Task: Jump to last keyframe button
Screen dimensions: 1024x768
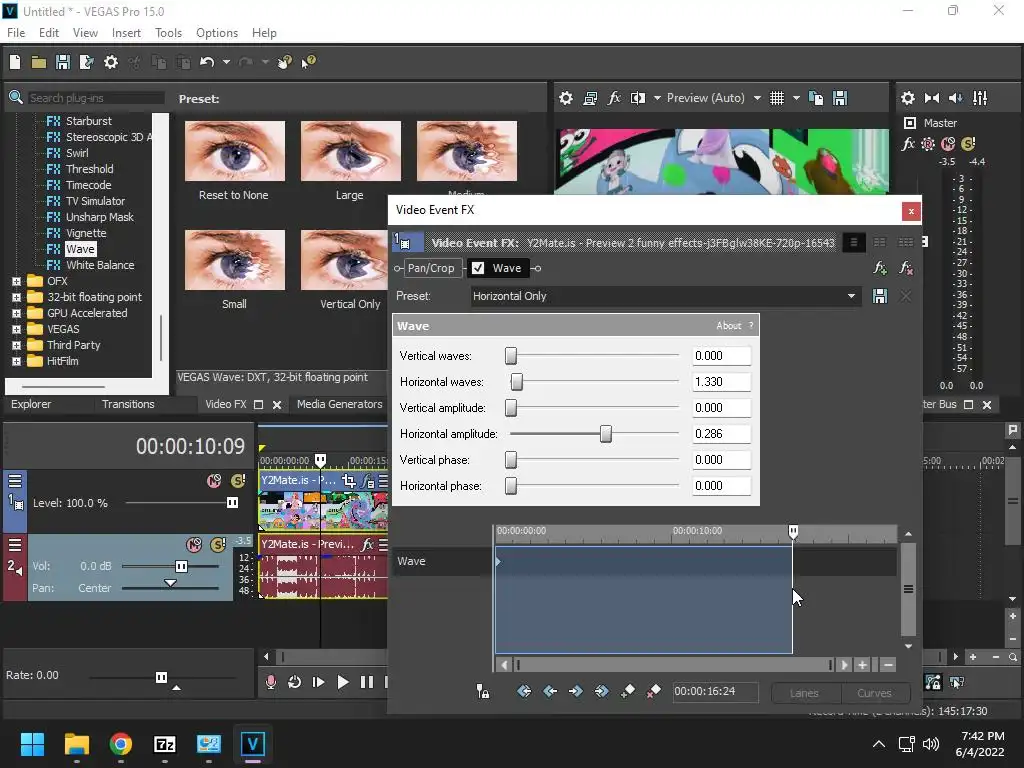Action: (x=601, y=691)
